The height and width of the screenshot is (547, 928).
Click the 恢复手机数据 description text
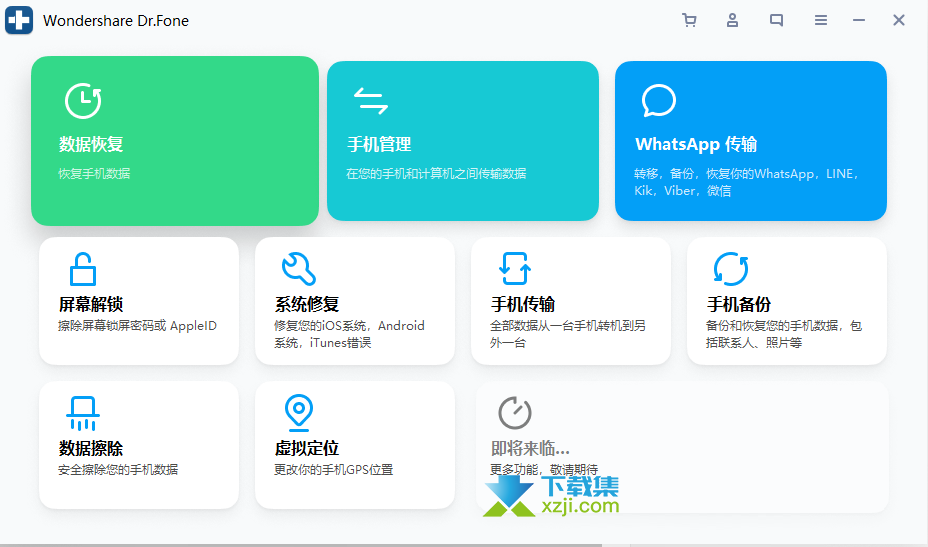pyautogui.click(x=94, y=173)
